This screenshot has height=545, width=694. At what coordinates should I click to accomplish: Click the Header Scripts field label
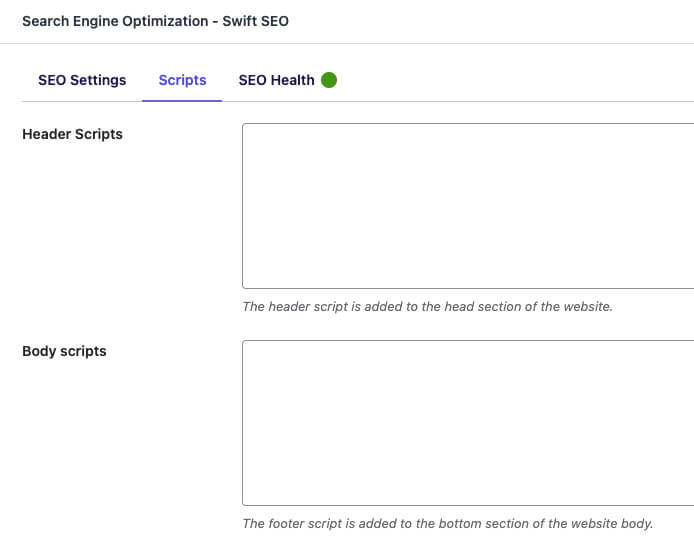72,134
